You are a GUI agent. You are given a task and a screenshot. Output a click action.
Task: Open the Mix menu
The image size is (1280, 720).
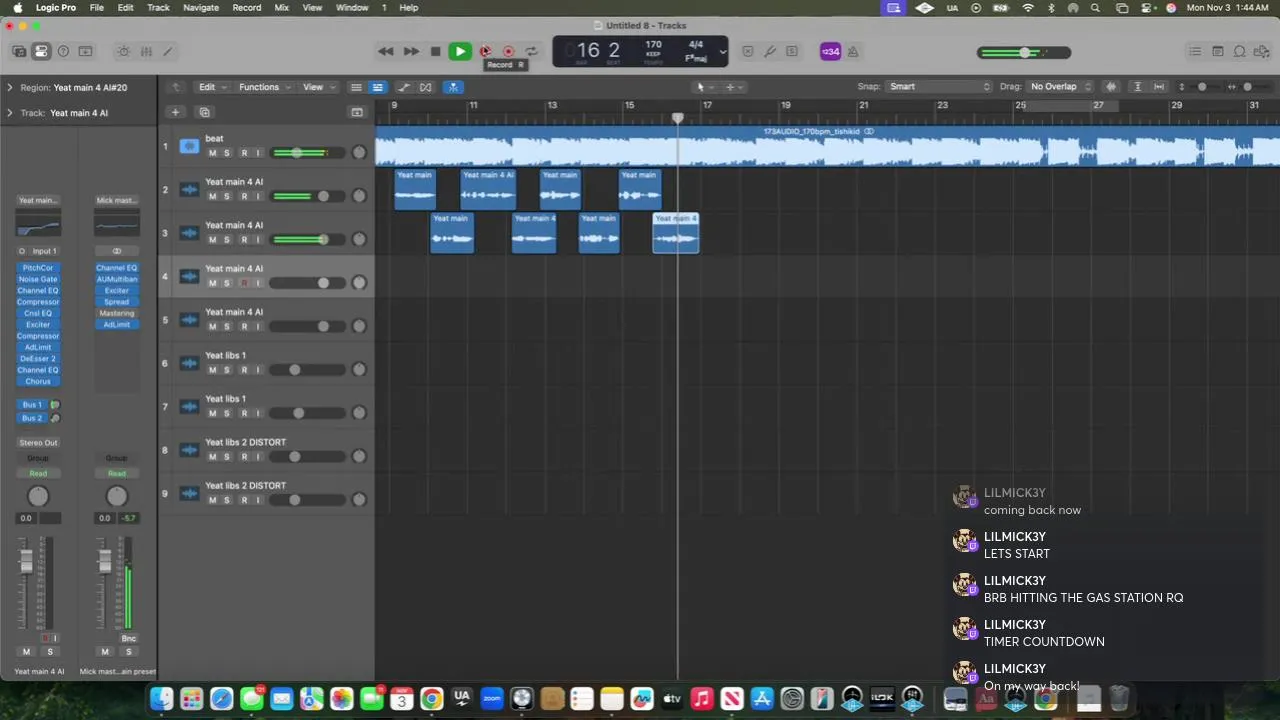pyautogui.click(x=282, y=7)
